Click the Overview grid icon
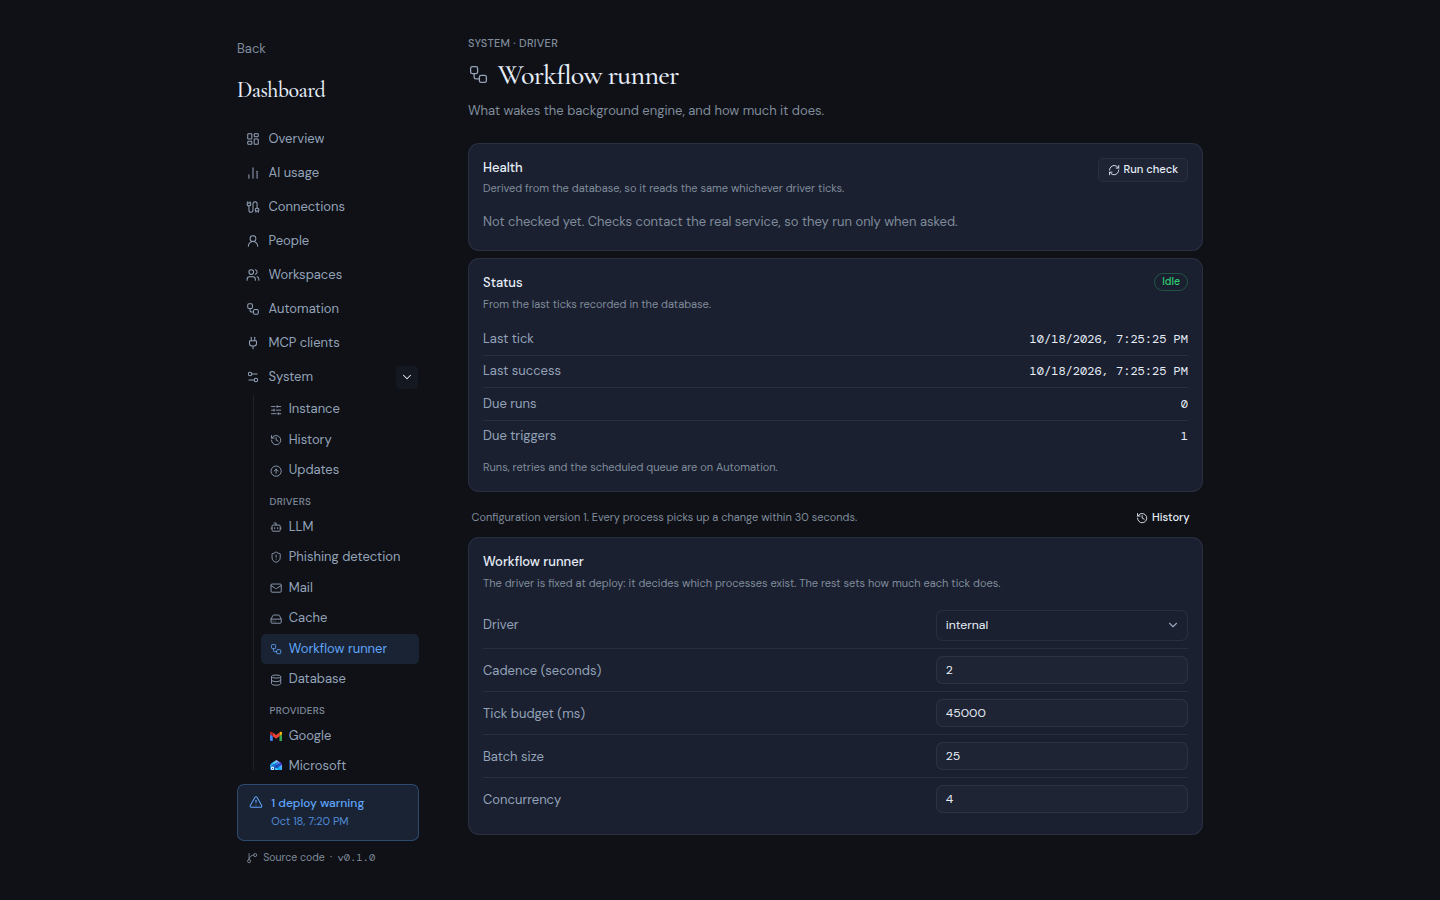Image resolution: width=1440 pixels, height=900 pixels. tap(253, 139)
